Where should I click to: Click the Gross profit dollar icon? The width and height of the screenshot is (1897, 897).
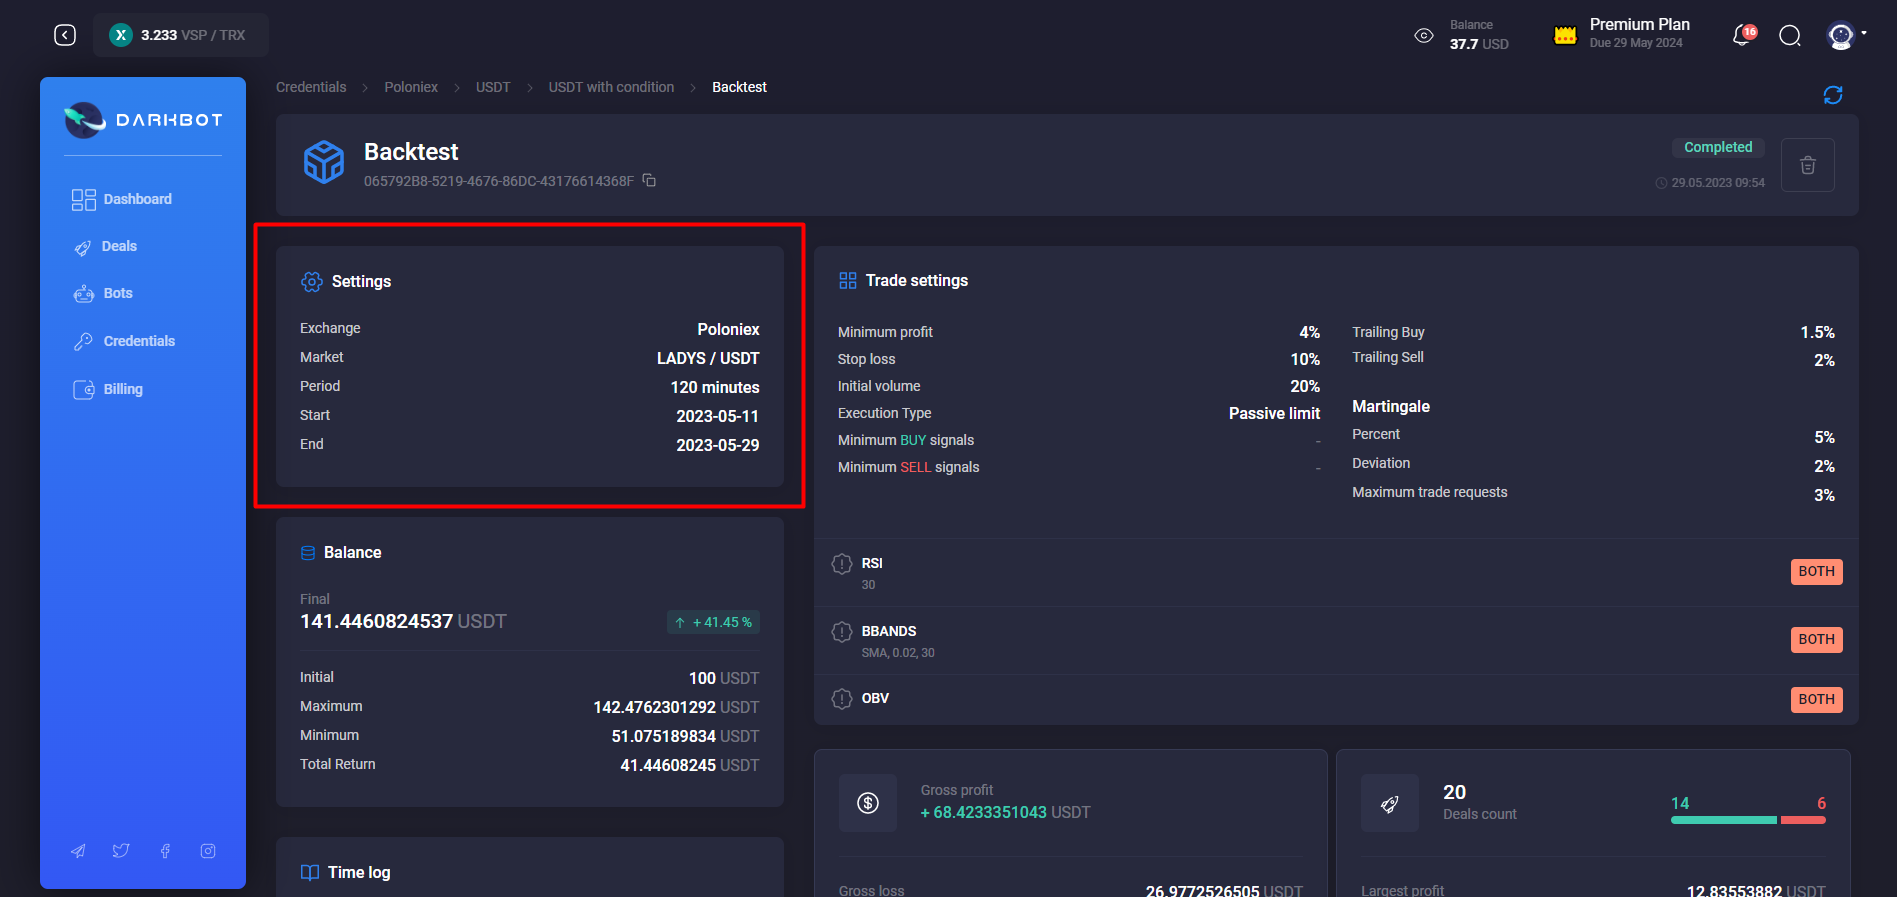pyautogui.click(x=868, y=803)
